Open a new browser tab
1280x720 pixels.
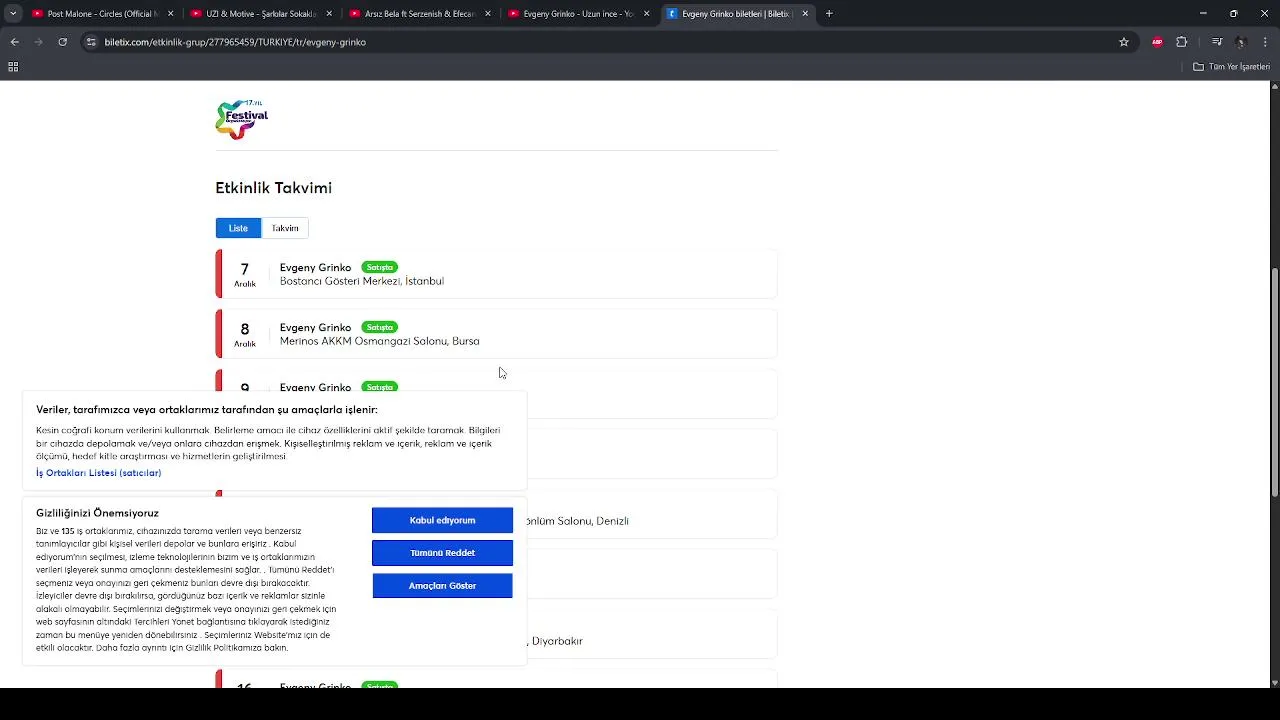pos(829,14)
